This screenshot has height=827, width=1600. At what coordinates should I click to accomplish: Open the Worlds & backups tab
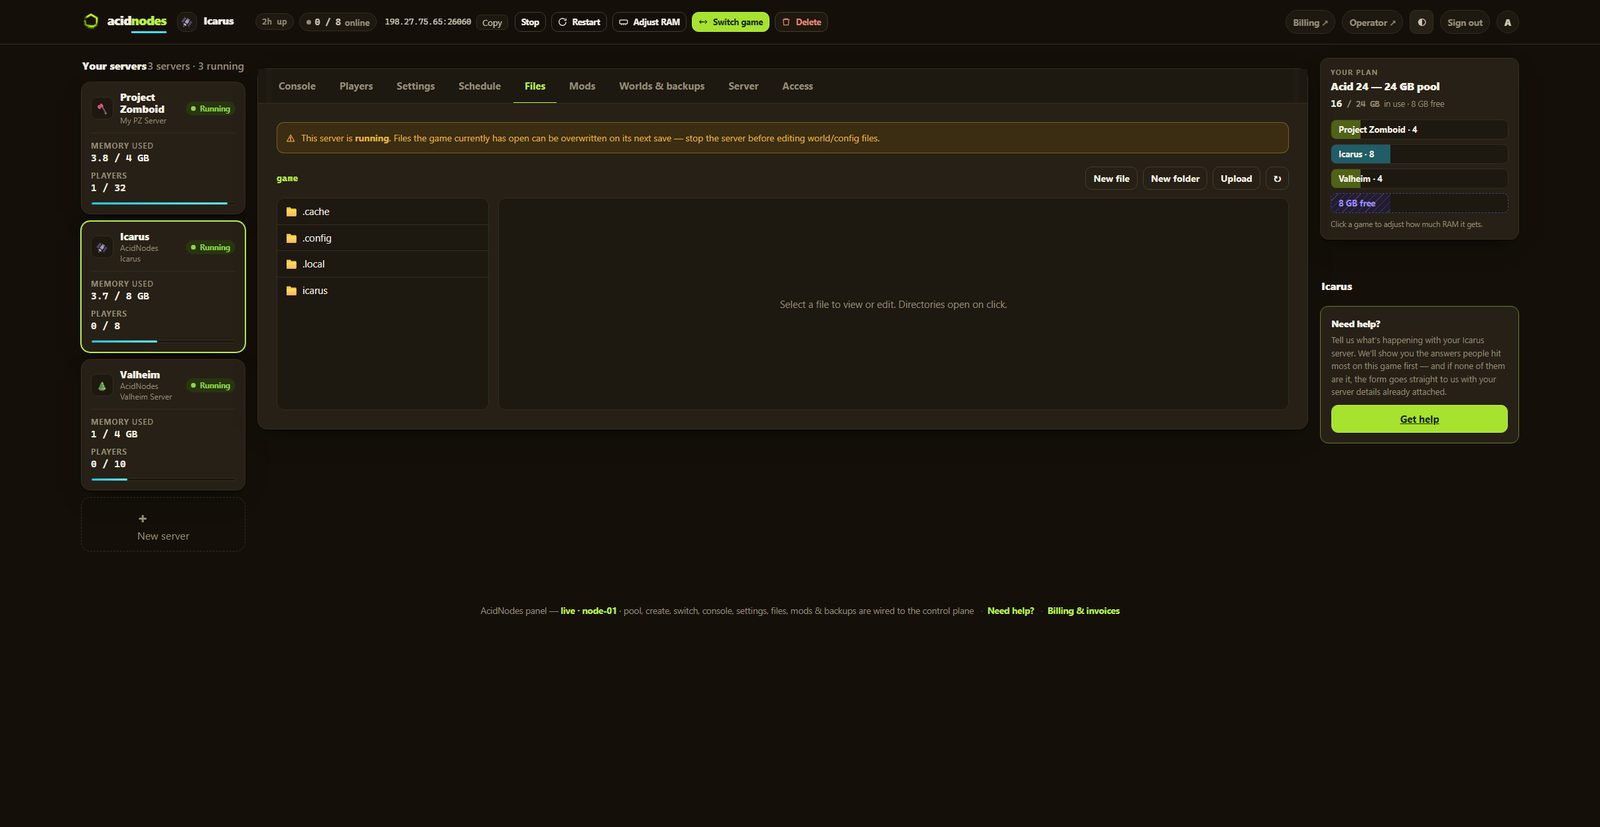coord(662,86)
